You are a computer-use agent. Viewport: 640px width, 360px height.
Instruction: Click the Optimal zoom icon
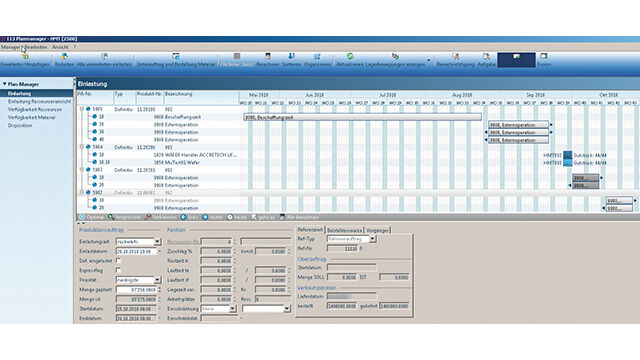point(82,218)
